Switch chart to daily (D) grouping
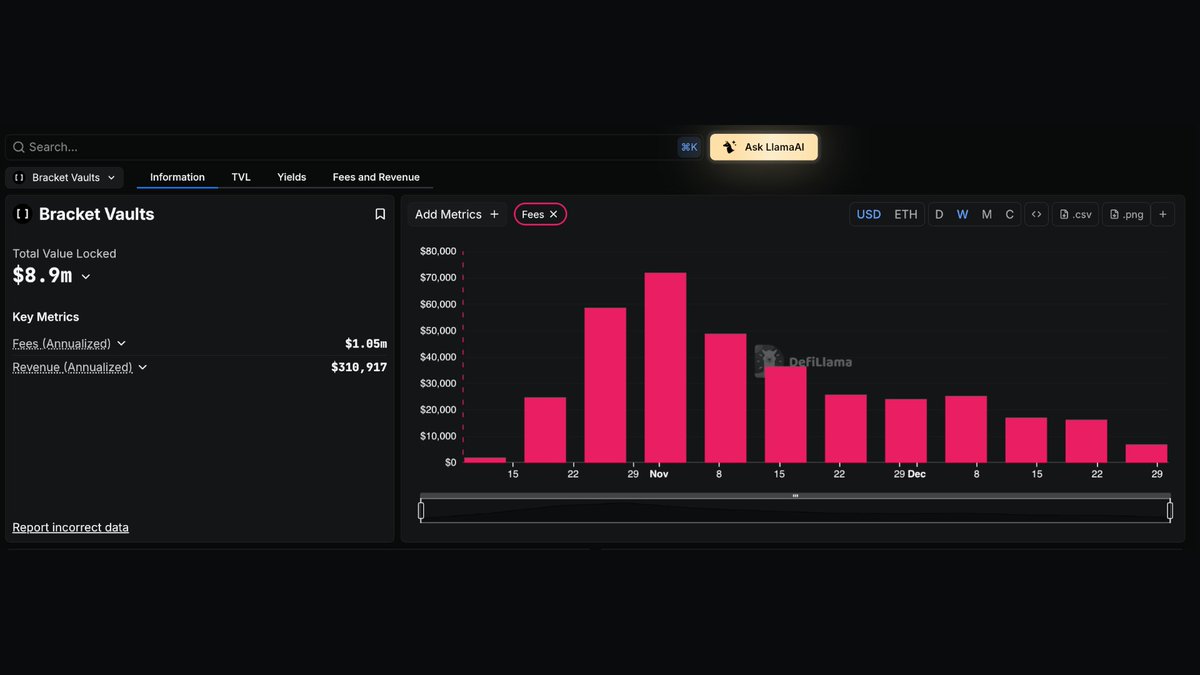Image resolution: width=1200 pixels, height=675 pixels. pyautogui.click(x=939, y=214)
